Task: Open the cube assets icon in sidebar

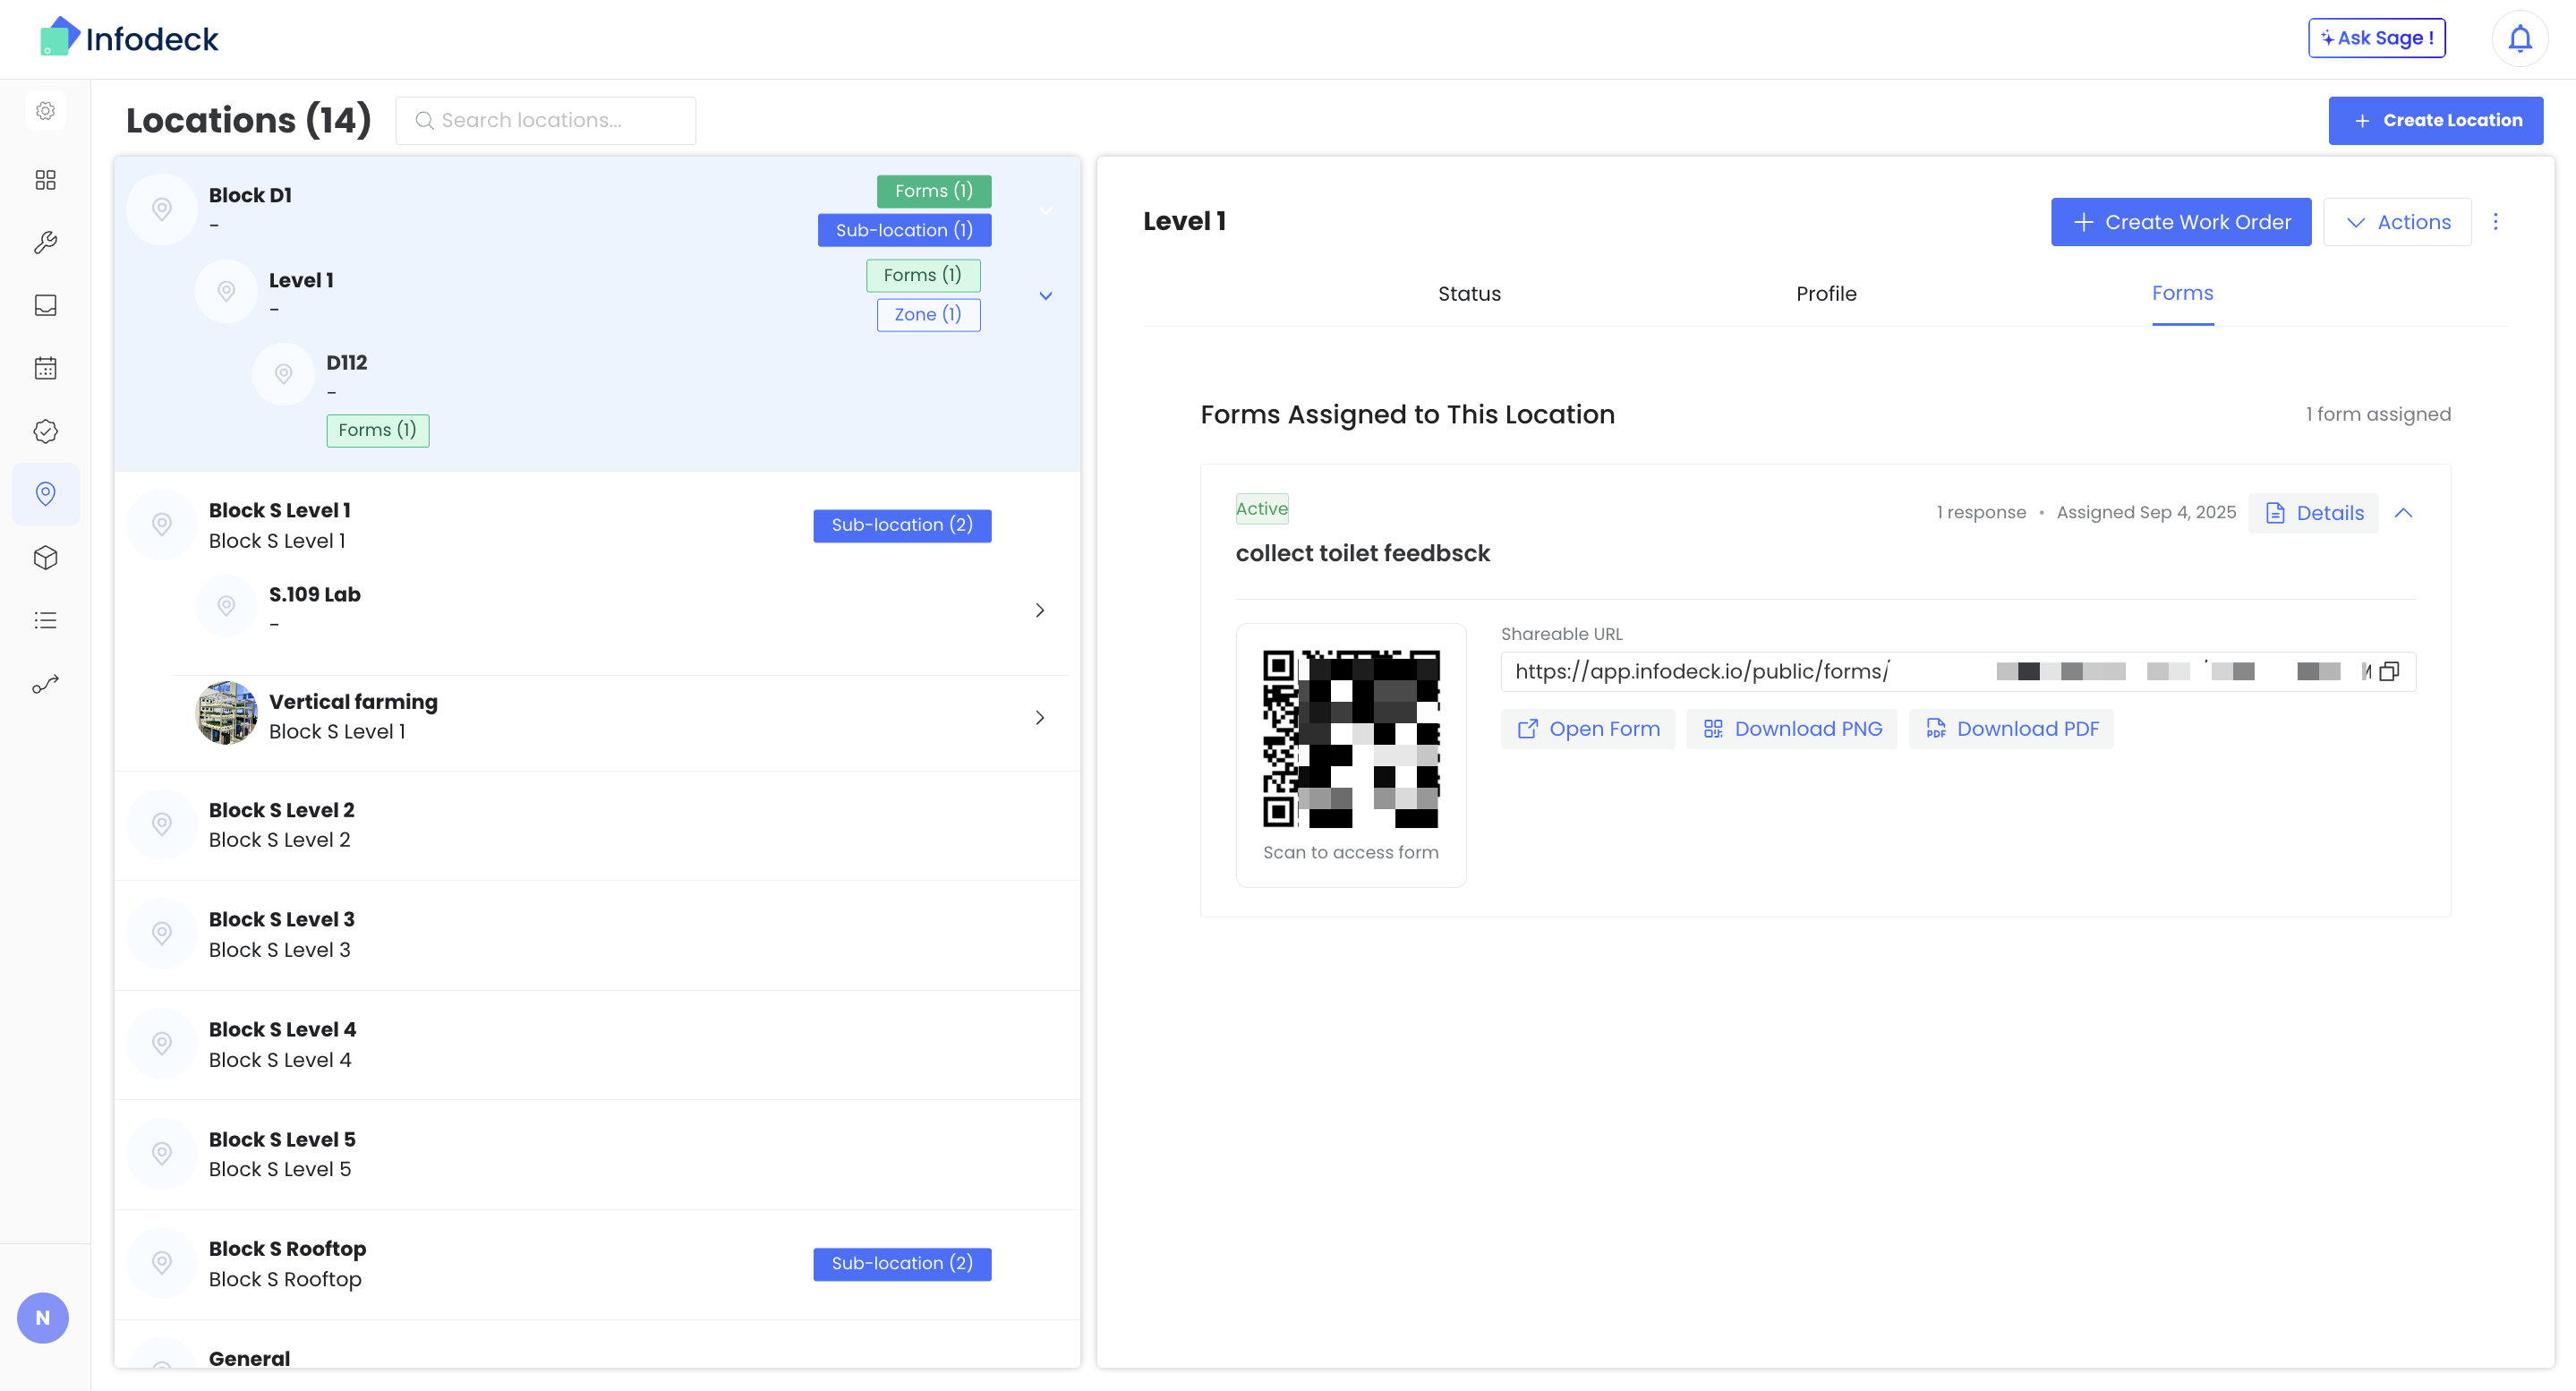Action: 45,557
